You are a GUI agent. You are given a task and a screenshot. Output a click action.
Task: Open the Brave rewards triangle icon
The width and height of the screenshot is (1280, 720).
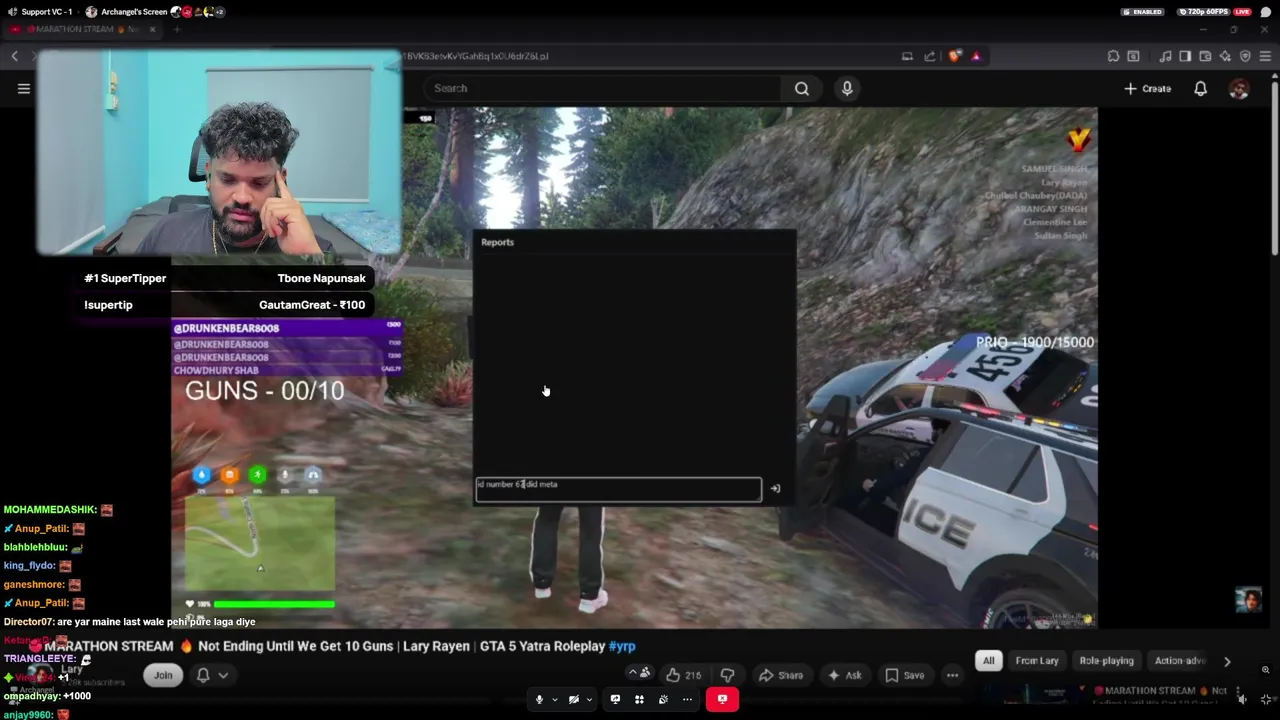click(976, 56)
